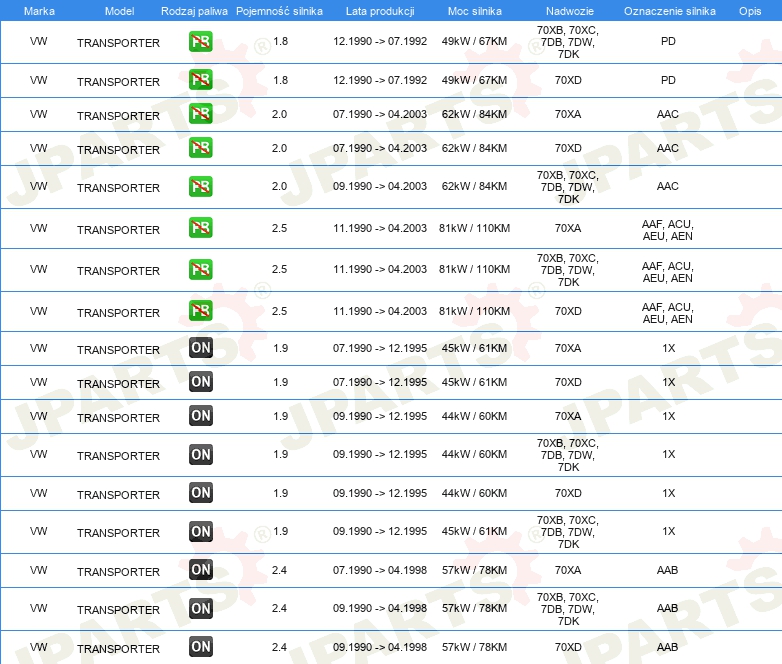
Task: Select the PB icon for 2.5 engine with 70XA body
Action: [x=200, y=228]
